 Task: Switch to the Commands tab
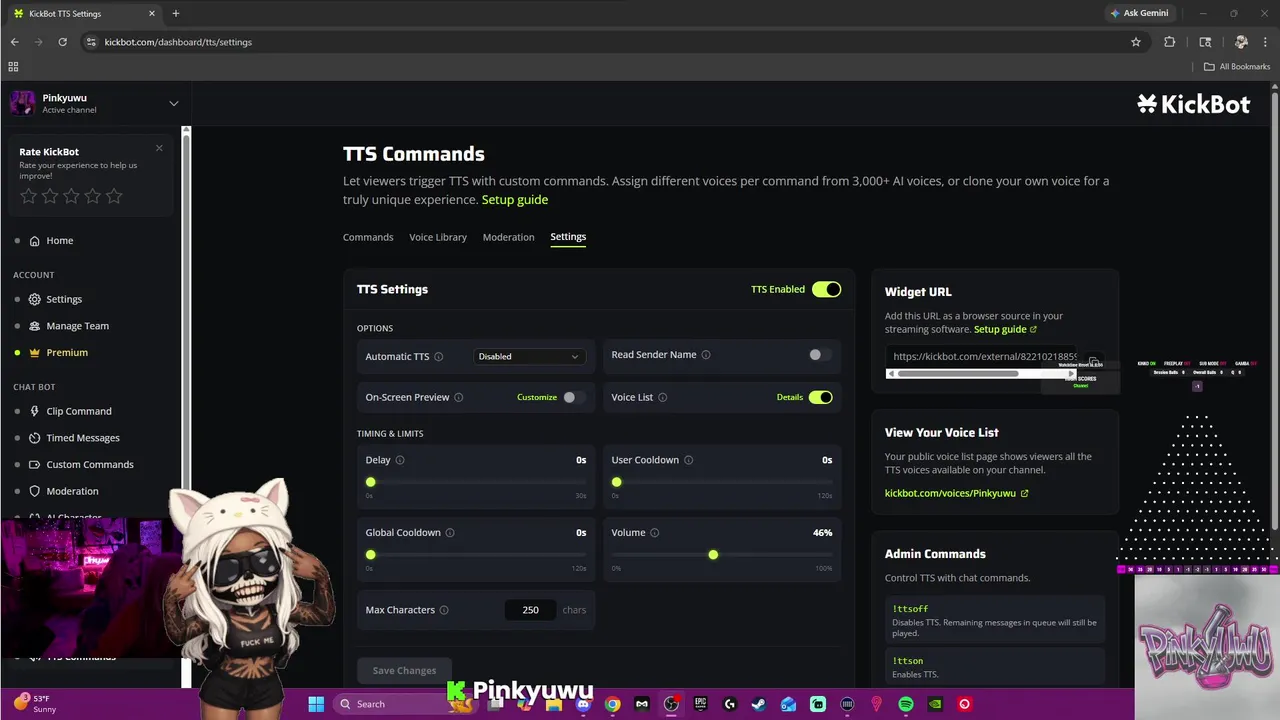pyautogui.click(x=368, y=238)
